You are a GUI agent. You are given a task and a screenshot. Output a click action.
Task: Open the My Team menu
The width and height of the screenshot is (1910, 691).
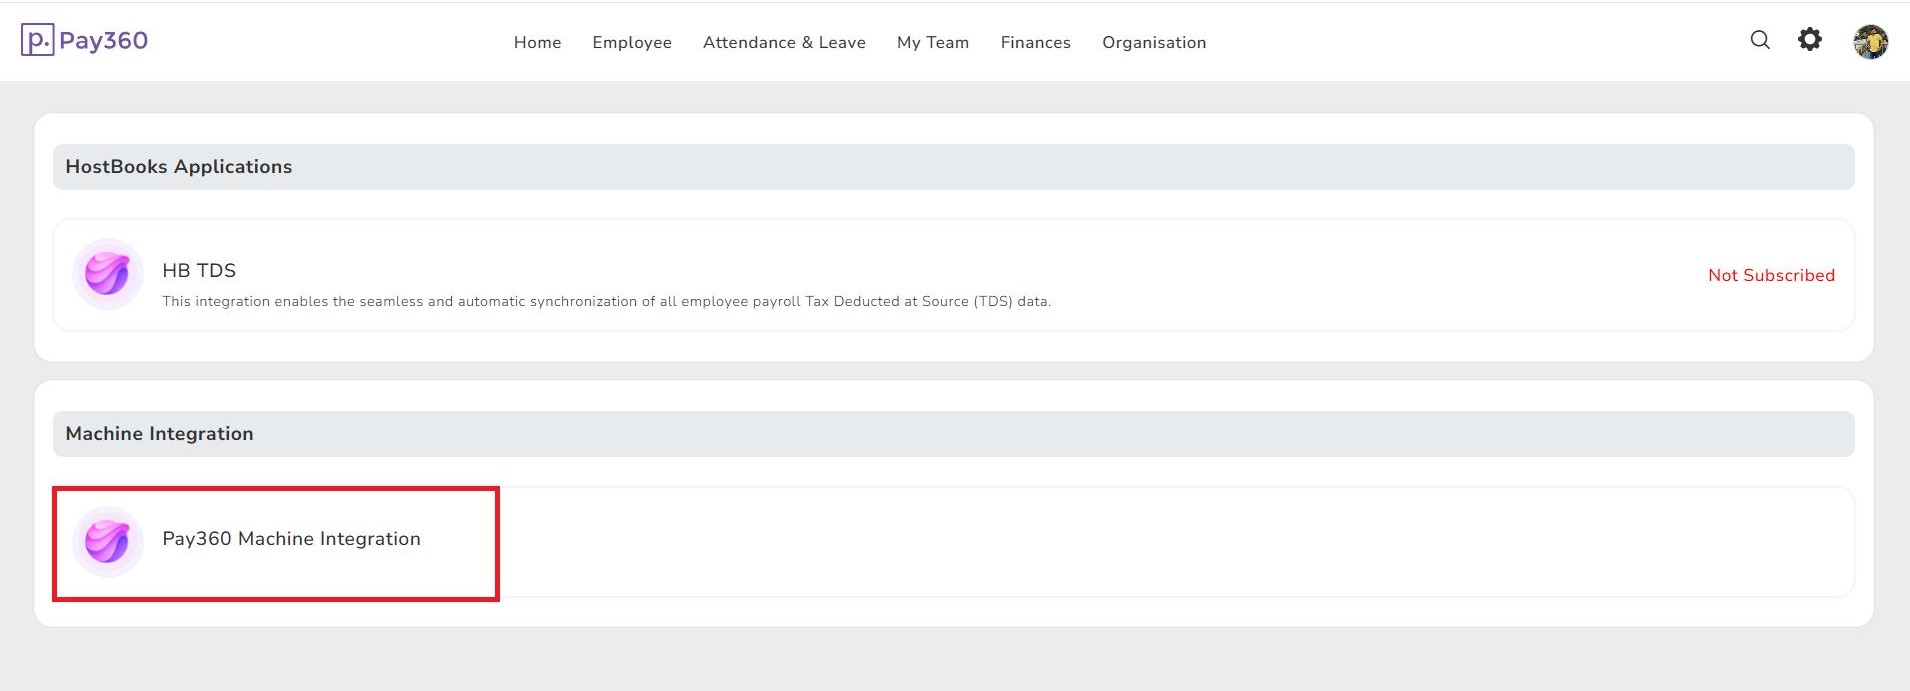pos(933,42)
